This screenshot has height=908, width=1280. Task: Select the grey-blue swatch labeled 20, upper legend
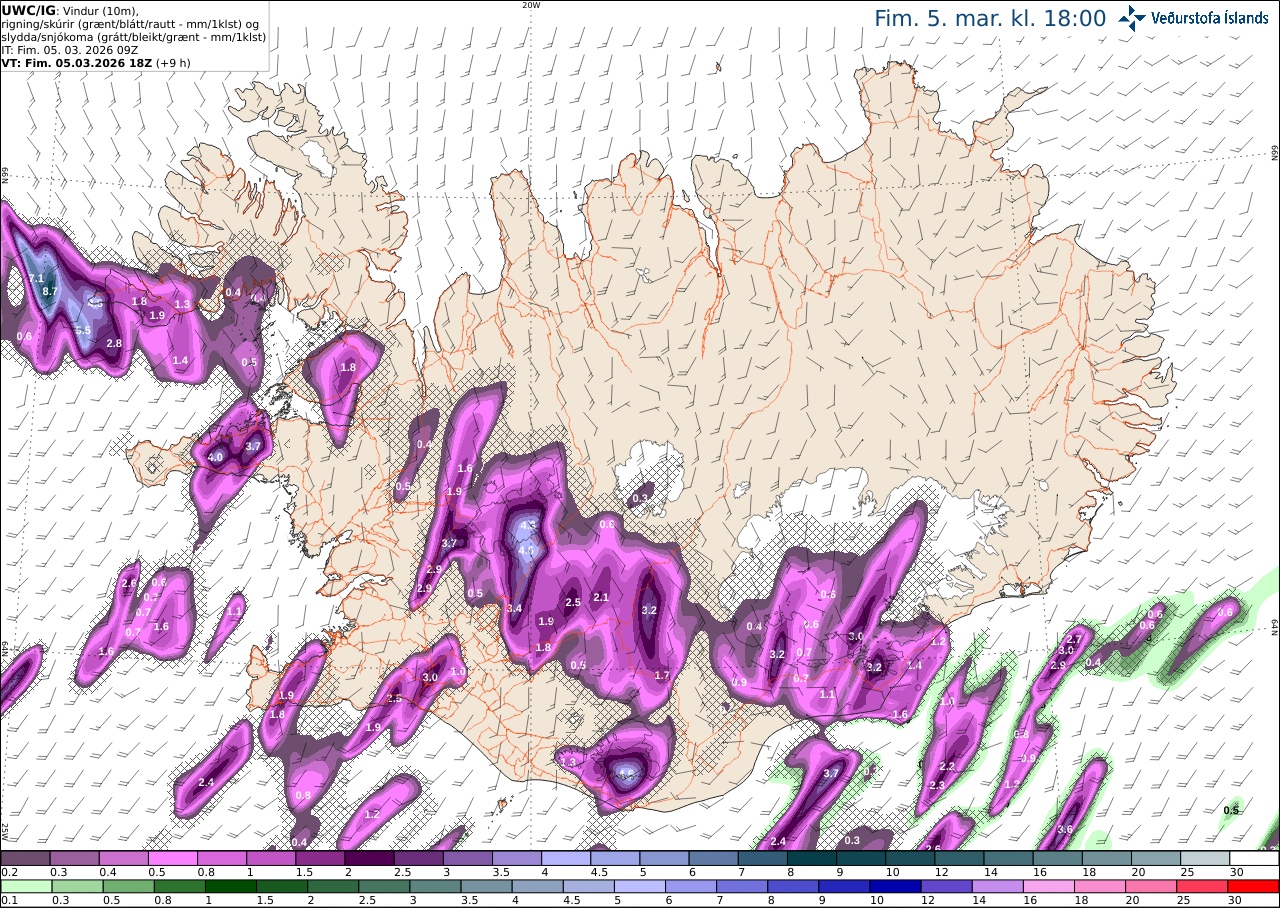[x=1157, y=858]
